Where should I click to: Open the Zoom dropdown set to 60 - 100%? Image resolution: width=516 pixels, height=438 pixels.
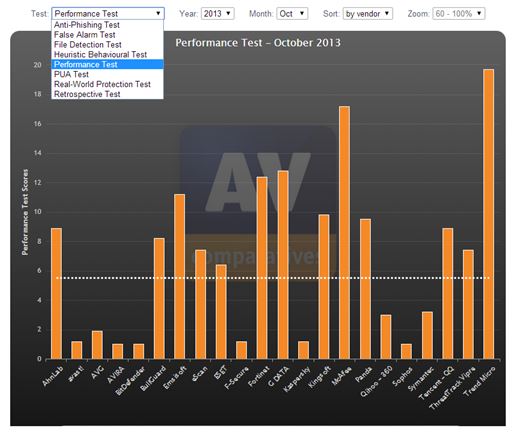tap(459, 14)
